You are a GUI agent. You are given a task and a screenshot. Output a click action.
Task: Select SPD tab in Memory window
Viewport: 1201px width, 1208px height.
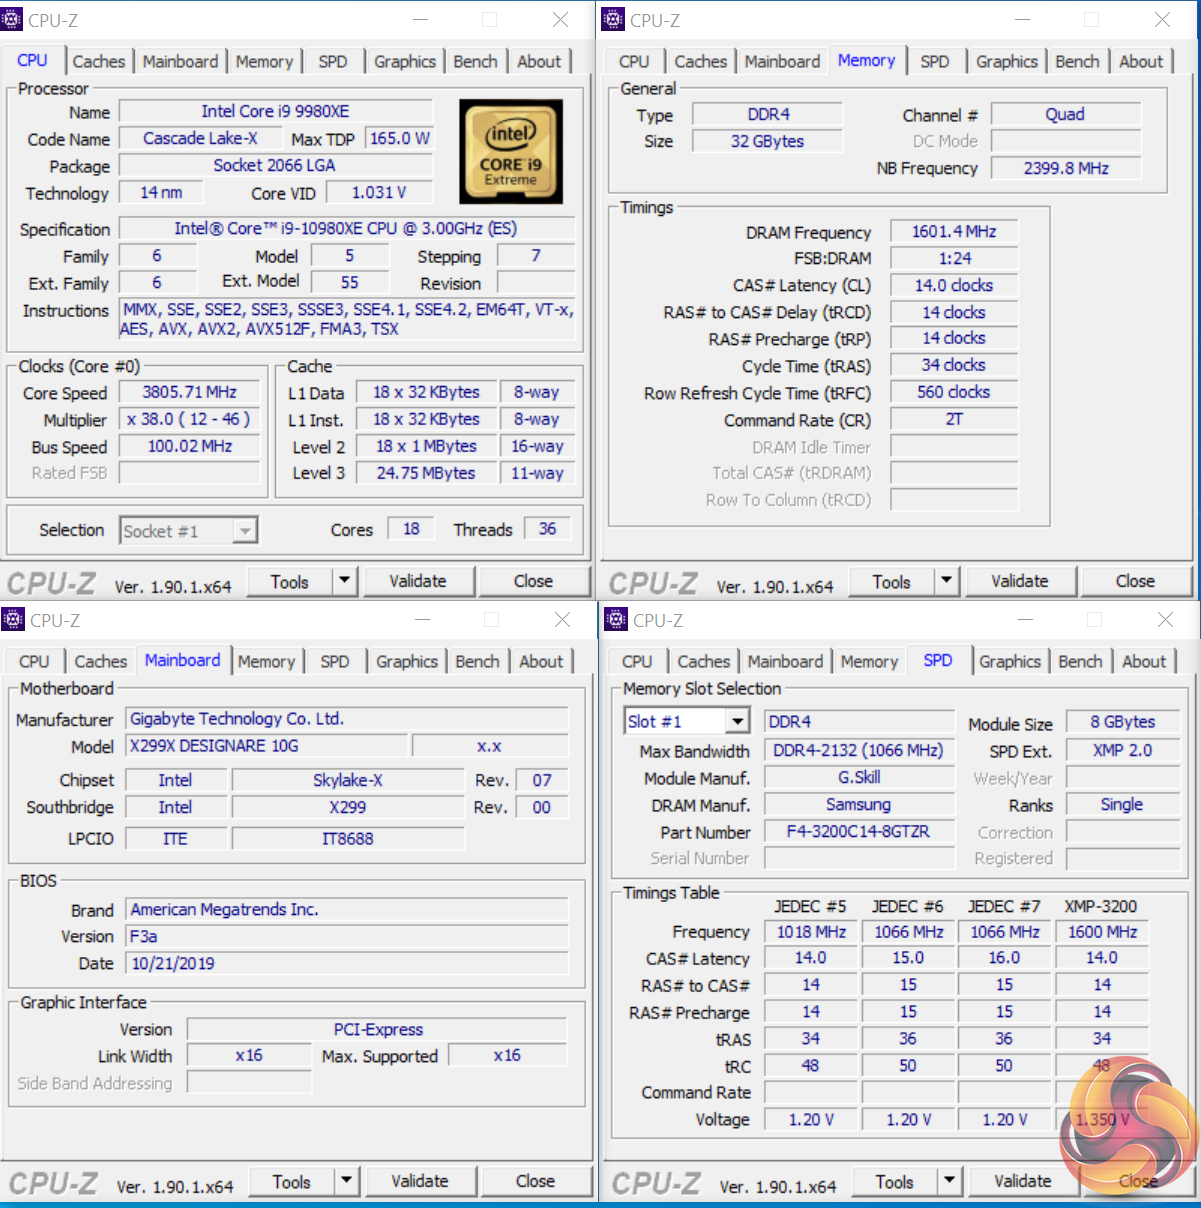coord(935,61)
